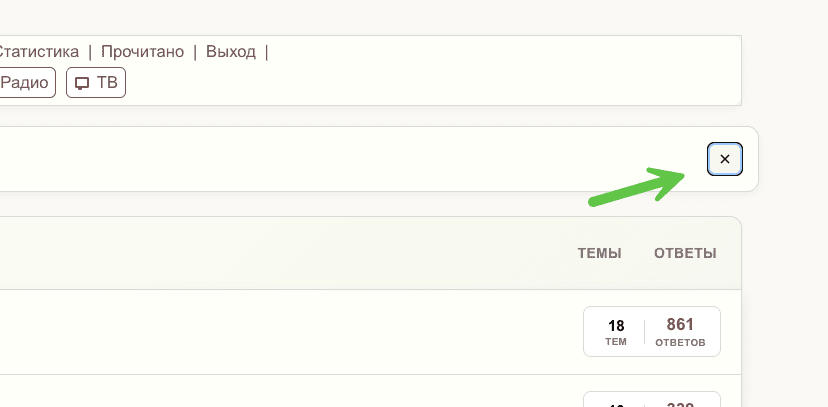
Task: Select the 861 ответов reply count
Action: pyautogui.click(x=680, y=332)
